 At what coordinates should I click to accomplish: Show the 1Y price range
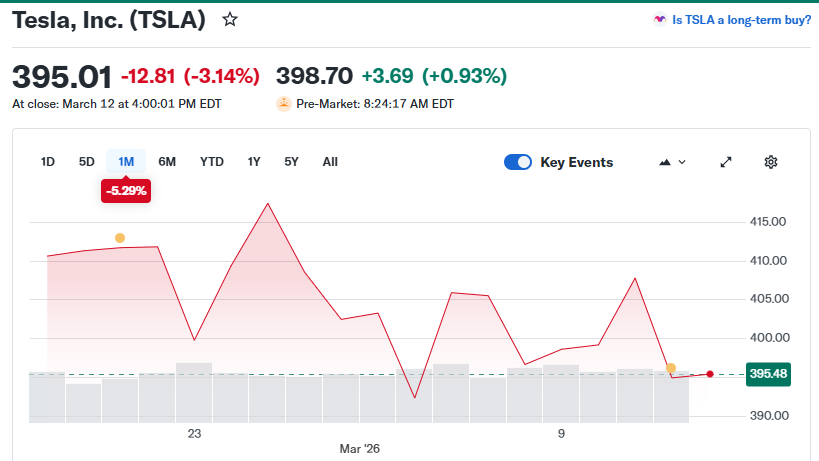pyautogui.click(x=254, y=162)
